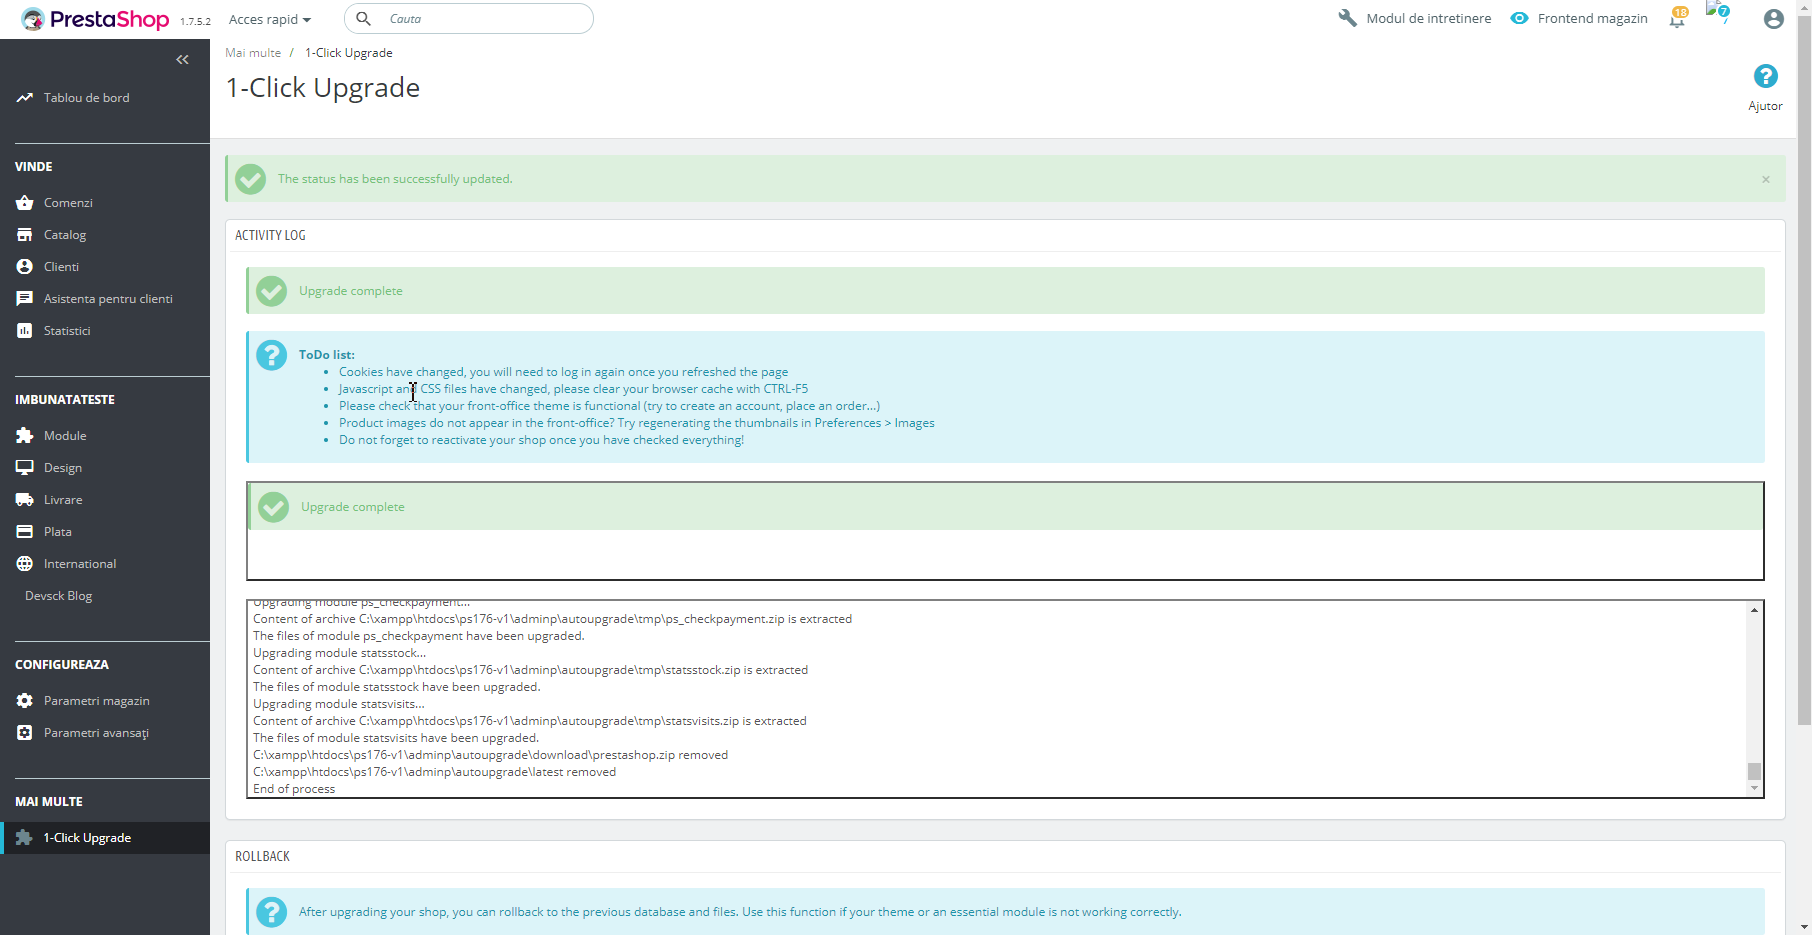Click the Rollback info question icon
Viewport: 1812px width, 935px height.
point(271,912)
